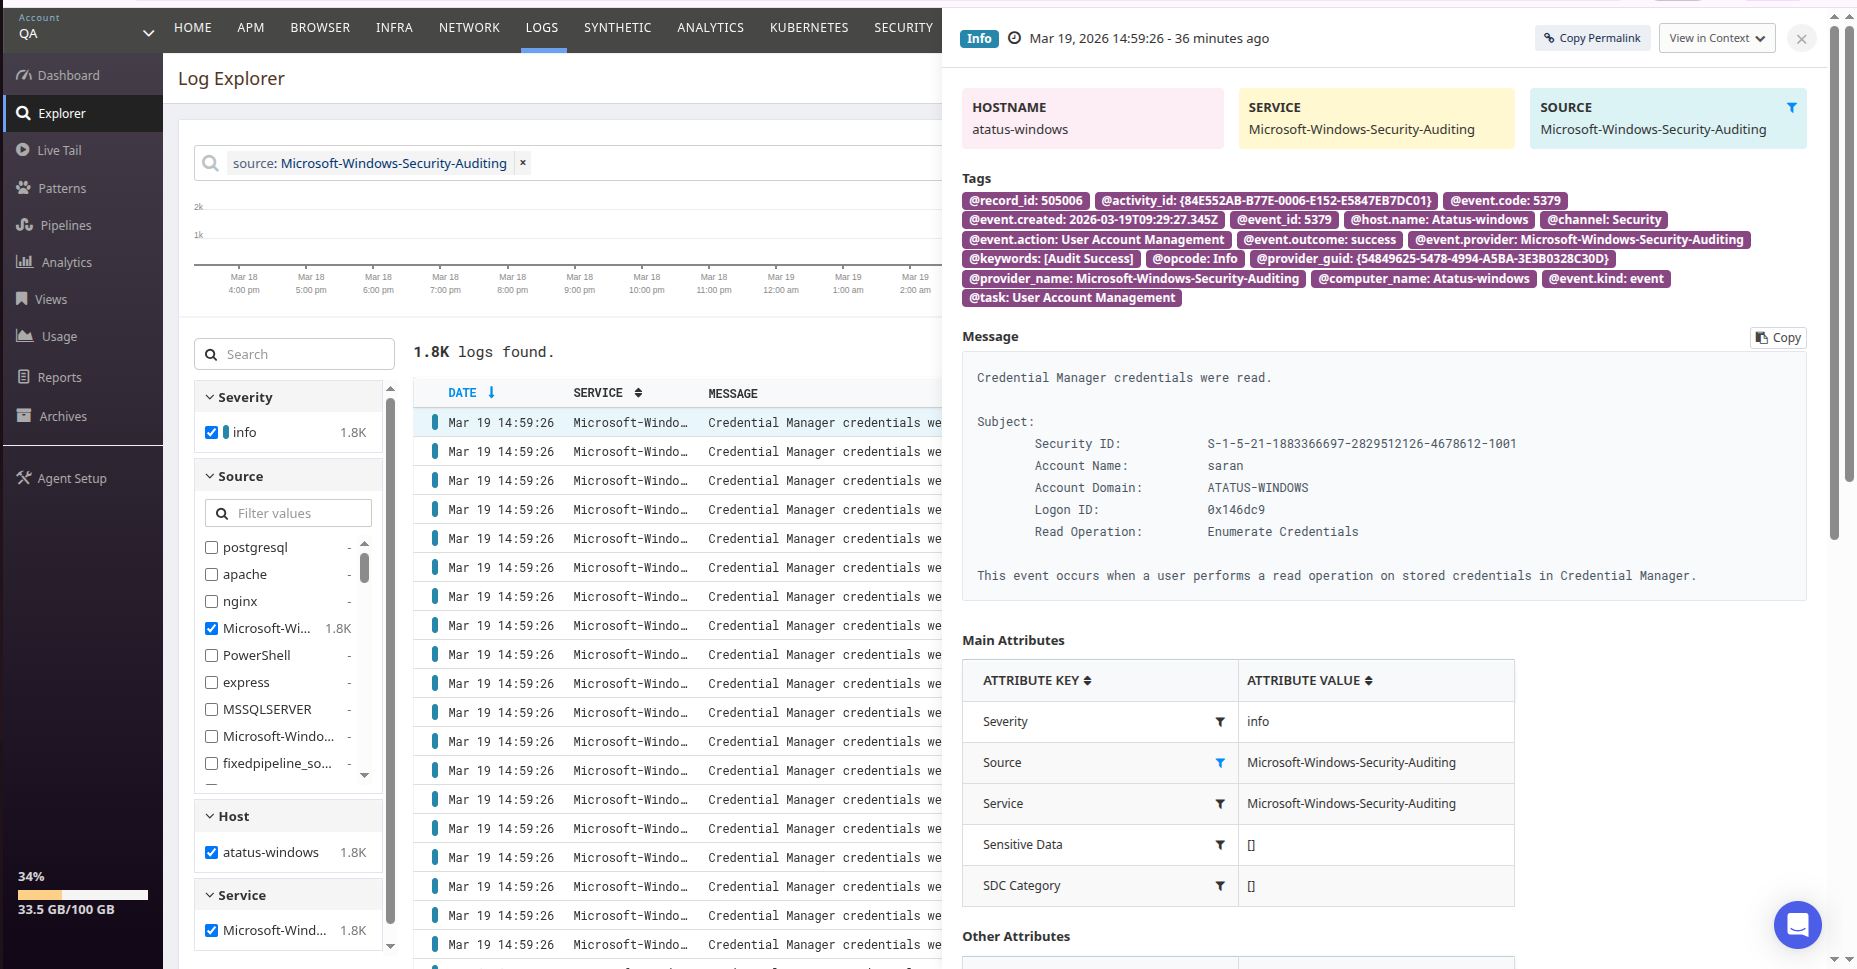1857x969 pixels.
Task: Open the KUBERNETES section
Action: coord(809,27)
